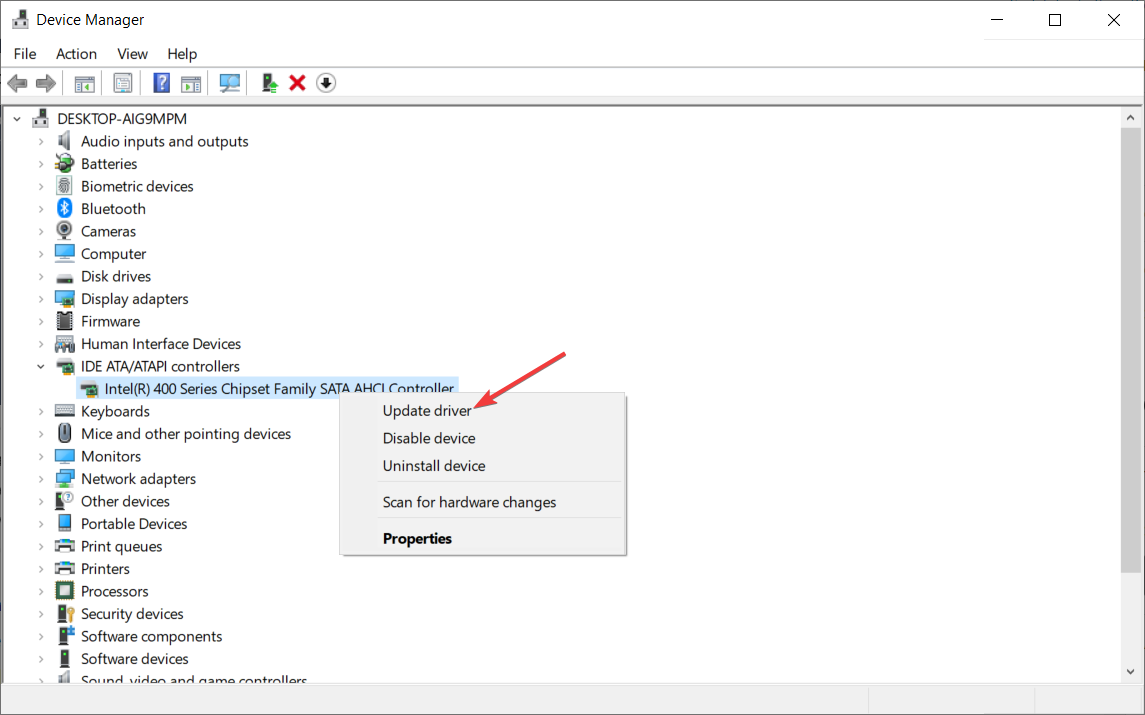Select the keyboard icon next to Keyboards
The width and height of the screenshot is (1145, 715).
coord(64,411)
